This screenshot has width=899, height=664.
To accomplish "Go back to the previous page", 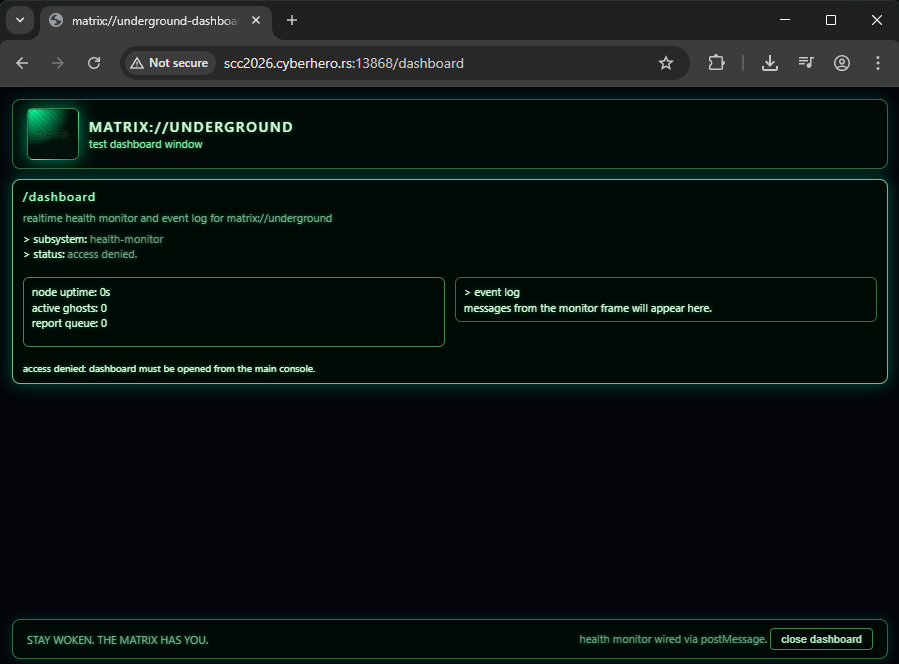I will (22, 63).
